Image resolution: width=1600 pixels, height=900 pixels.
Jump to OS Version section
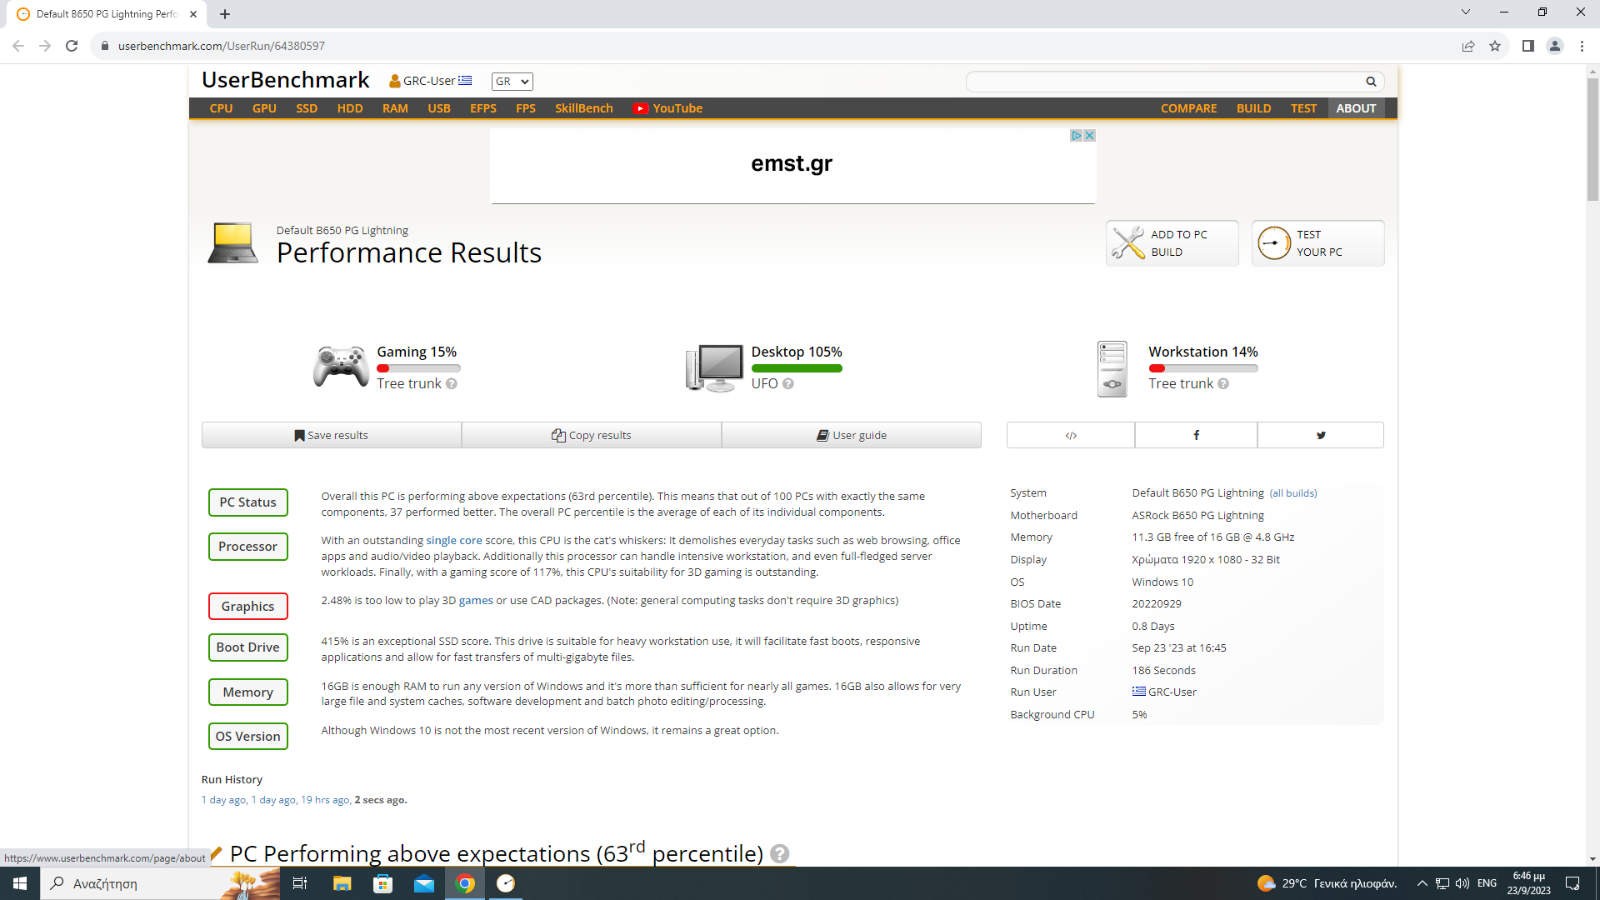[x=248, y=736]
